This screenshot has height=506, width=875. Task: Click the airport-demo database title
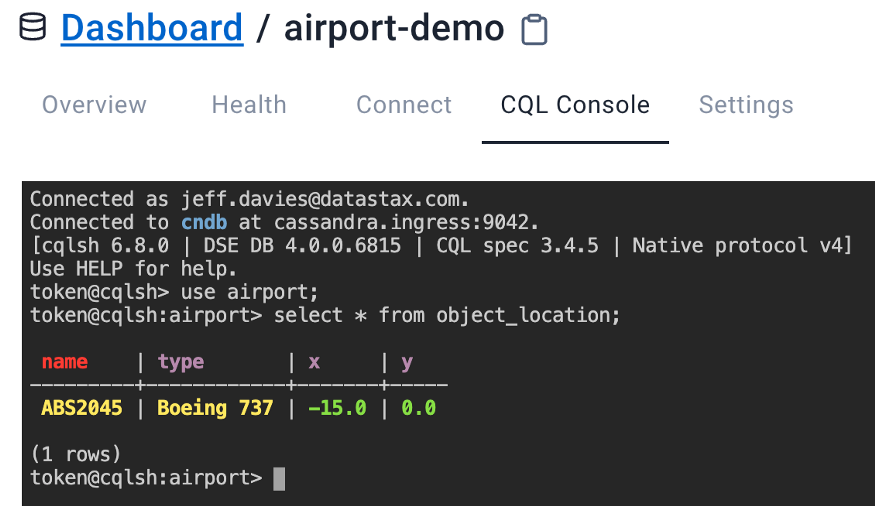pos(394,27)
